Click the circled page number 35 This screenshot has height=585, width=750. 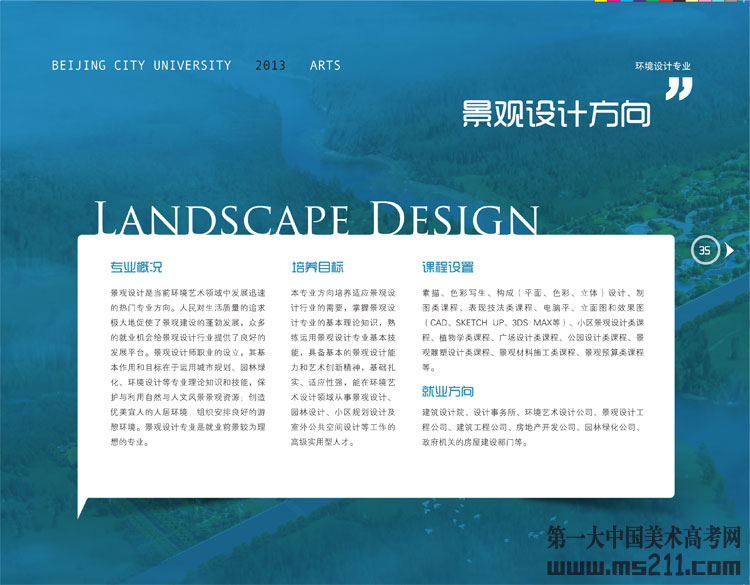point(705,251)
